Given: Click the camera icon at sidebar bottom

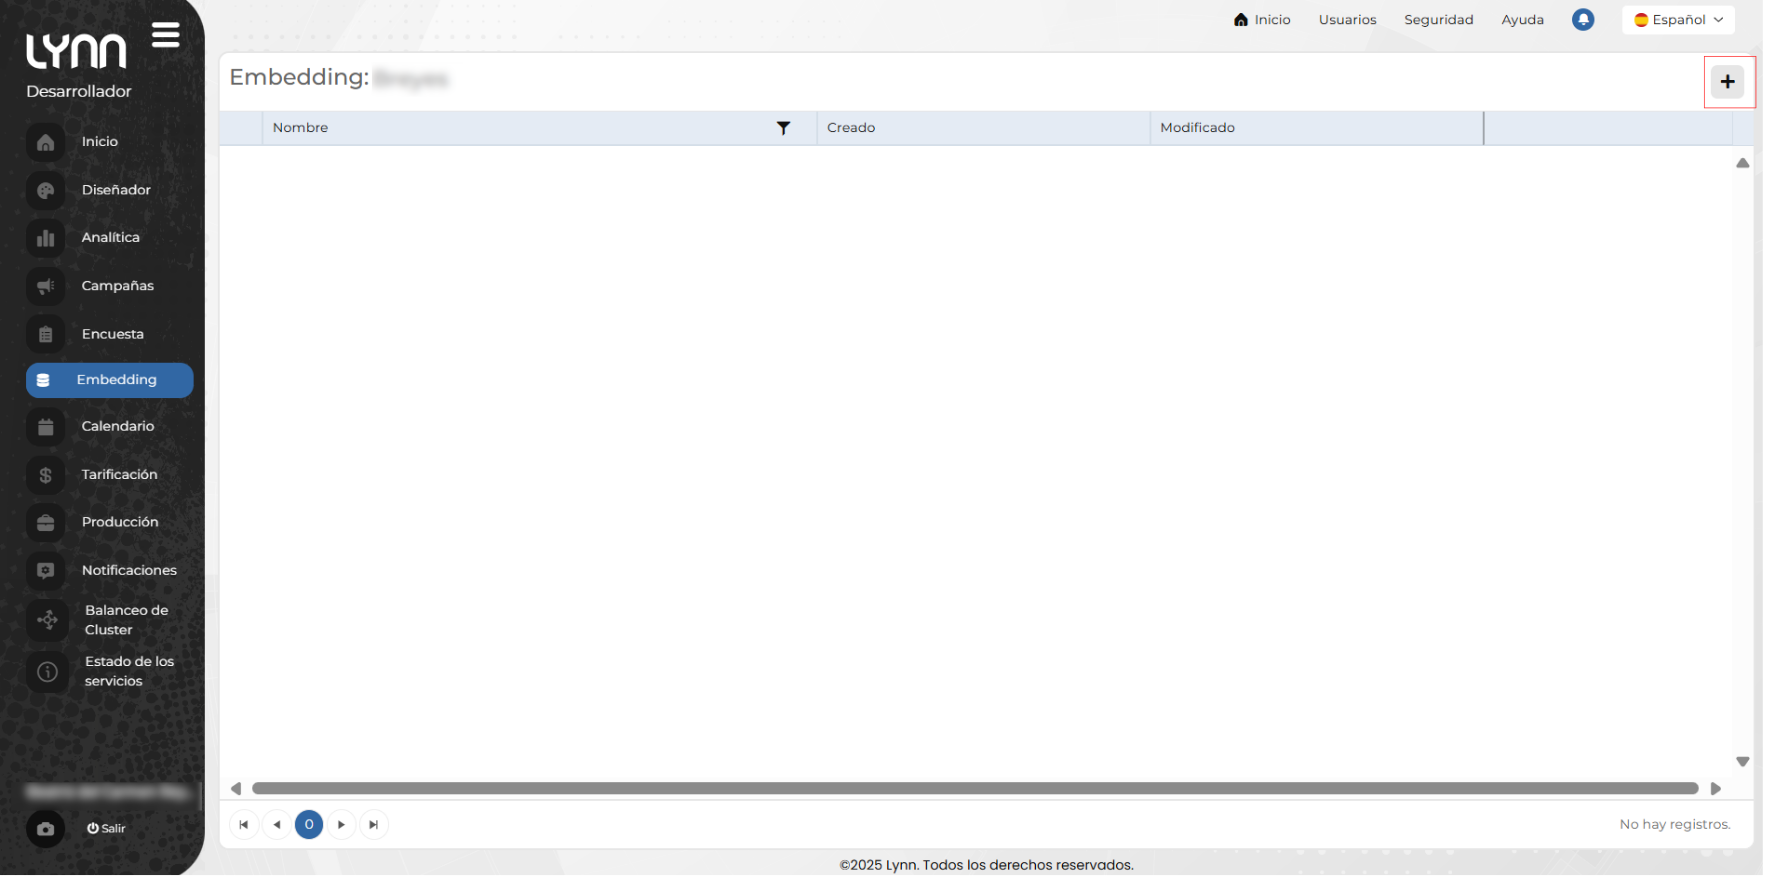Looking at the screenshot, I should (46, 829).
